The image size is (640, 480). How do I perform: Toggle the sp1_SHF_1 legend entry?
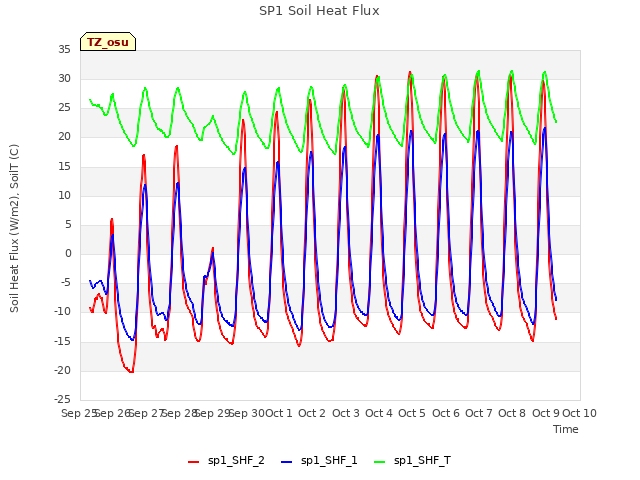(x=319, y=461)
